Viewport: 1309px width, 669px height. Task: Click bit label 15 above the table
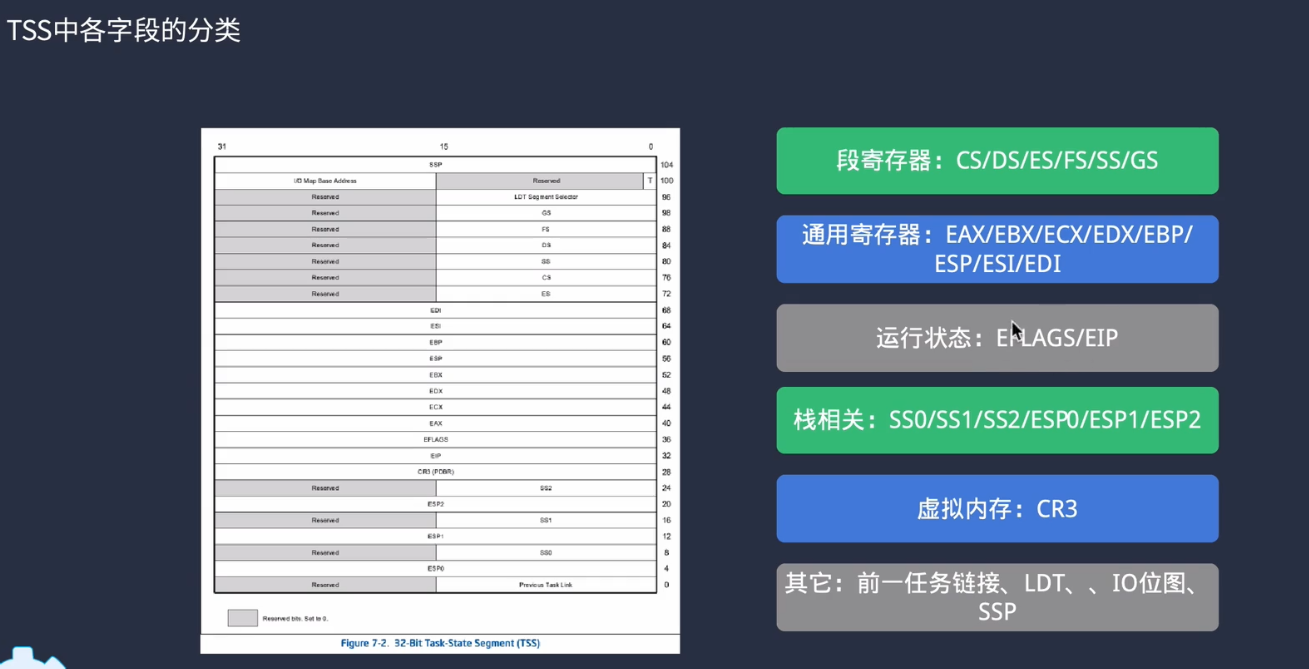[x=444, y=147]
